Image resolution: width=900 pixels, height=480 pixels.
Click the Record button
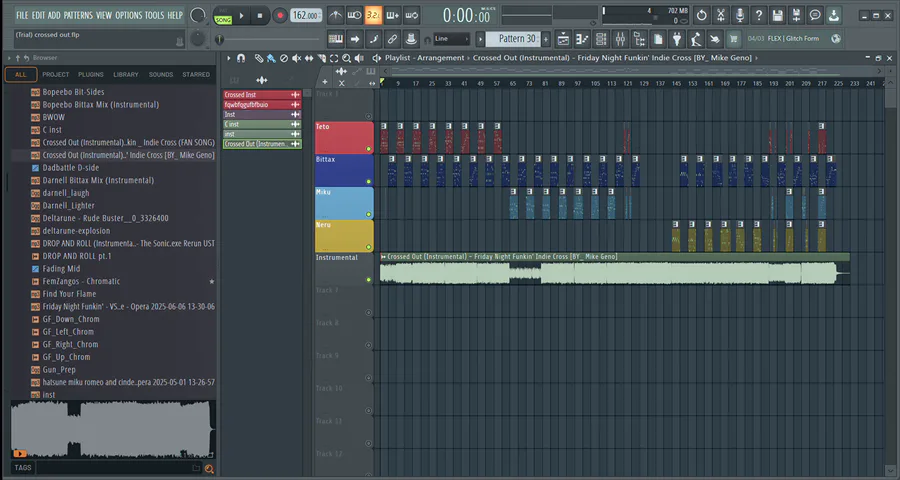point(280,16)
